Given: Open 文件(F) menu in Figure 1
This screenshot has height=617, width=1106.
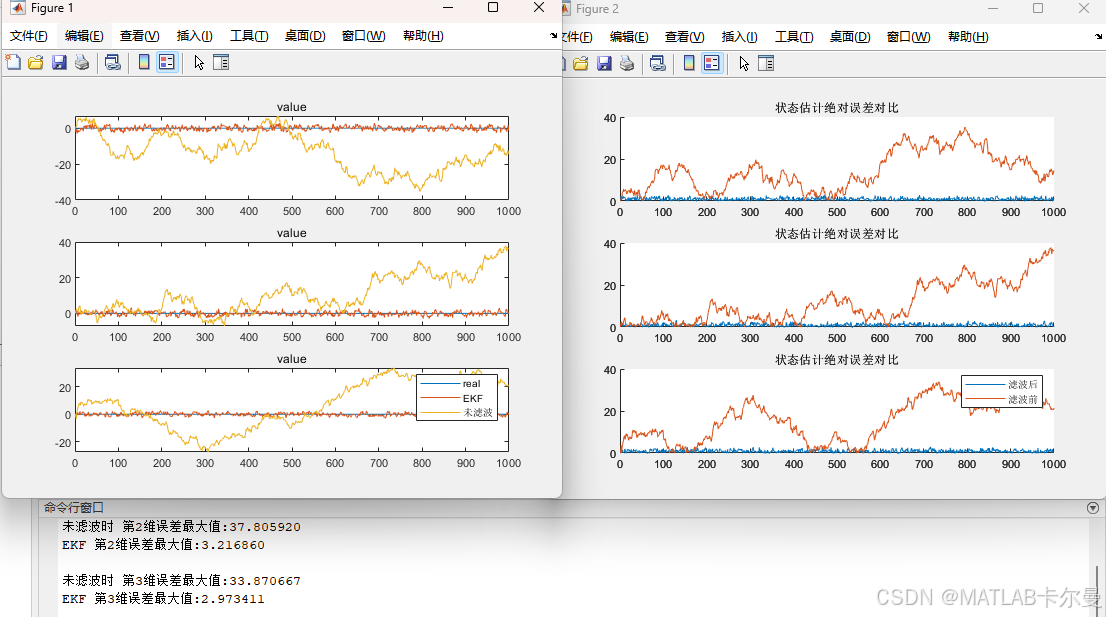Looking at the screenshot, I should click(28, 36).
